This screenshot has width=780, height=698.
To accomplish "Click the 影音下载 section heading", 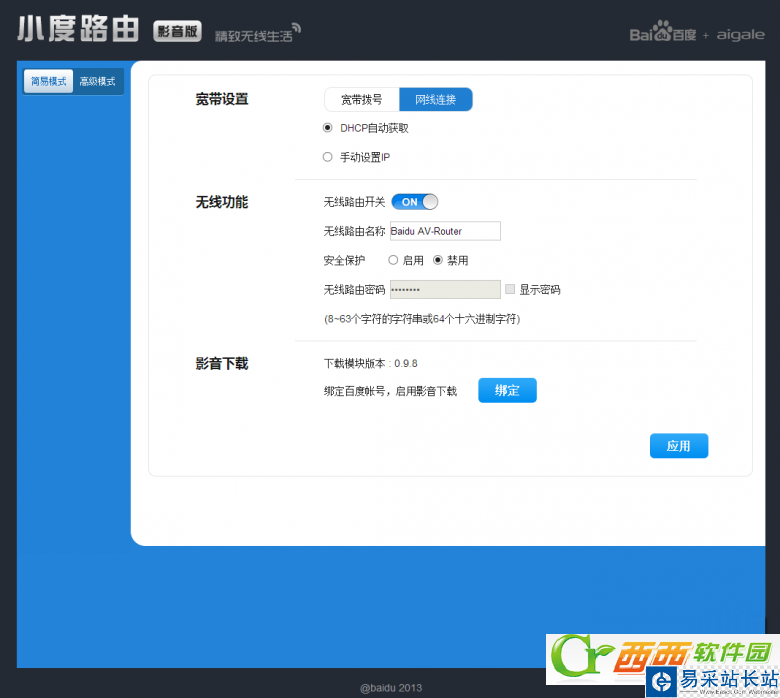I will [222, 364].
